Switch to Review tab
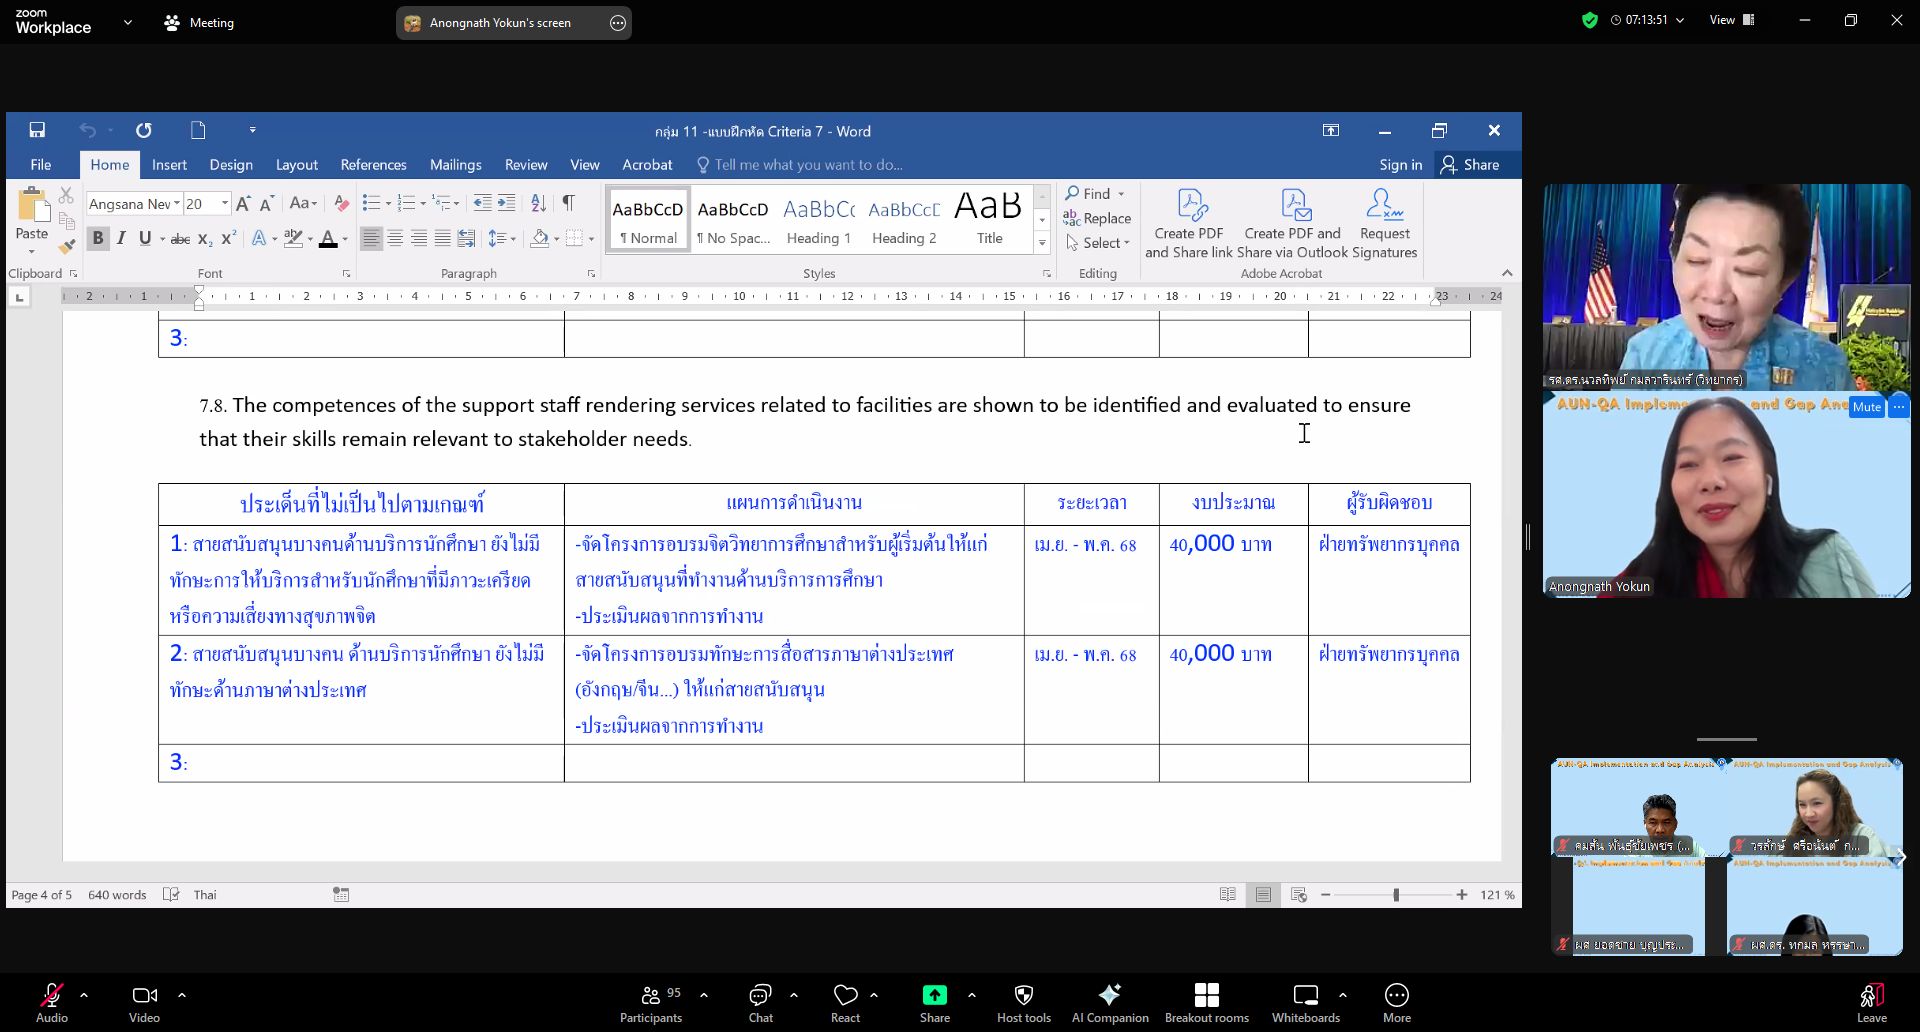The height and width of the screenshot is (1032, 1920). (x=526, y=165)
